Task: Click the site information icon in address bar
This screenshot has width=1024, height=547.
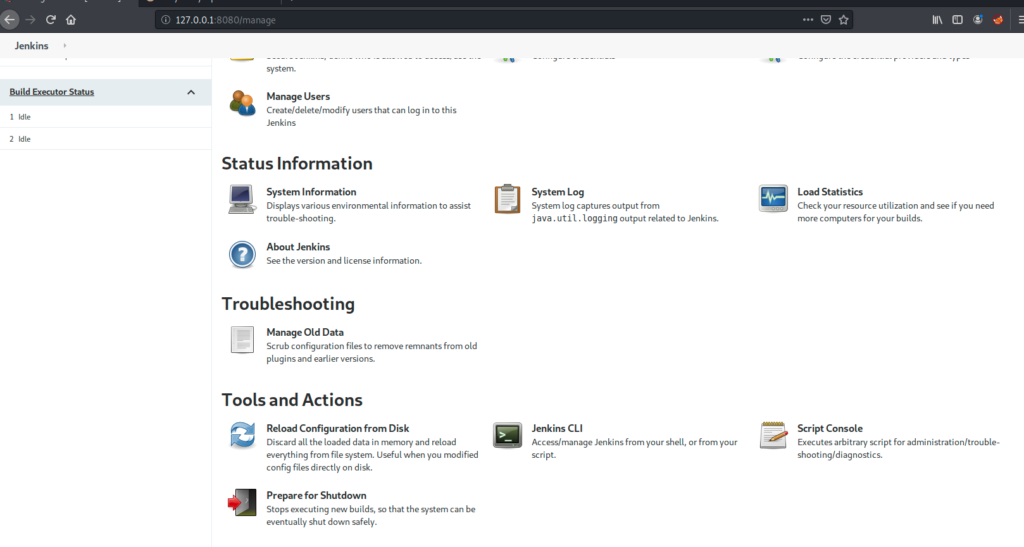Action: [x=166, y=20]
